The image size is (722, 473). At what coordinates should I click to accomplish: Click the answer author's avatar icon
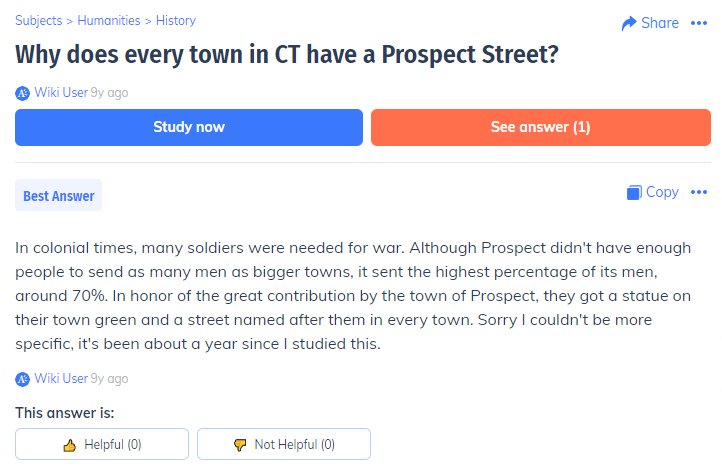23,379
